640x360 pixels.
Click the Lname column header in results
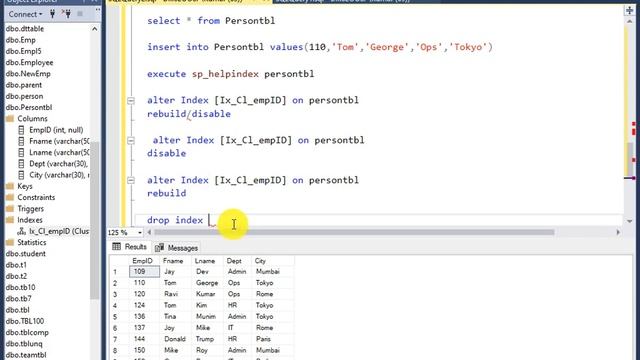tap(207, 261)
